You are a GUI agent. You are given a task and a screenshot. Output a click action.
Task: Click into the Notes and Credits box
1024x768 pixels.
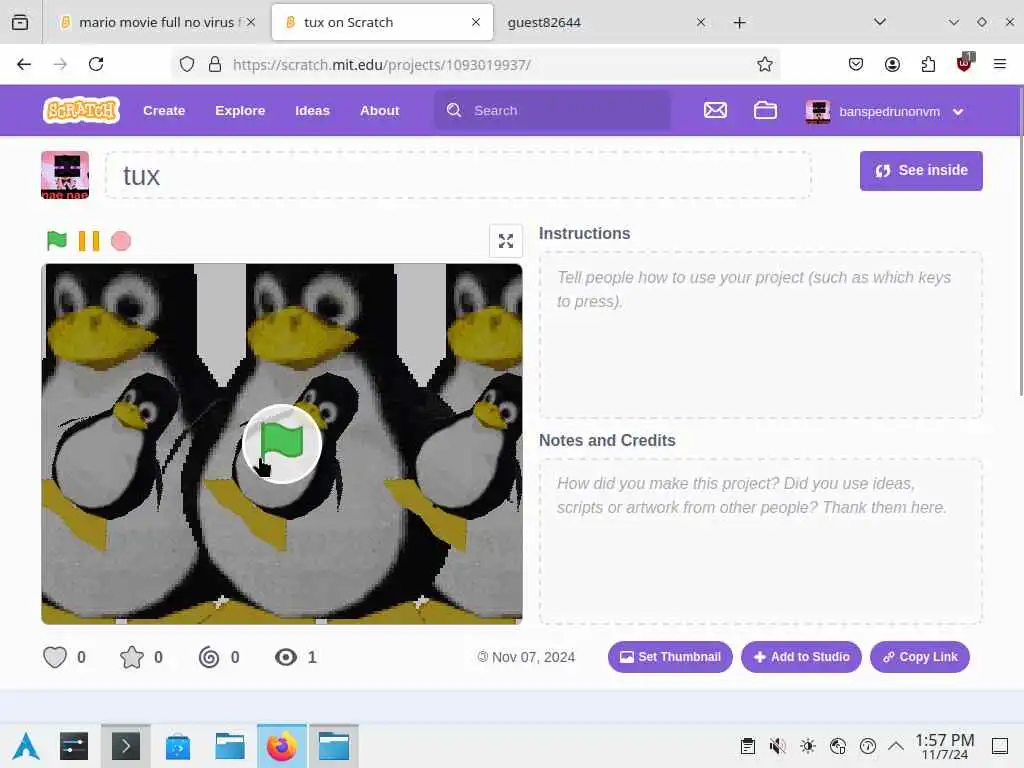(x=761, y=541)
